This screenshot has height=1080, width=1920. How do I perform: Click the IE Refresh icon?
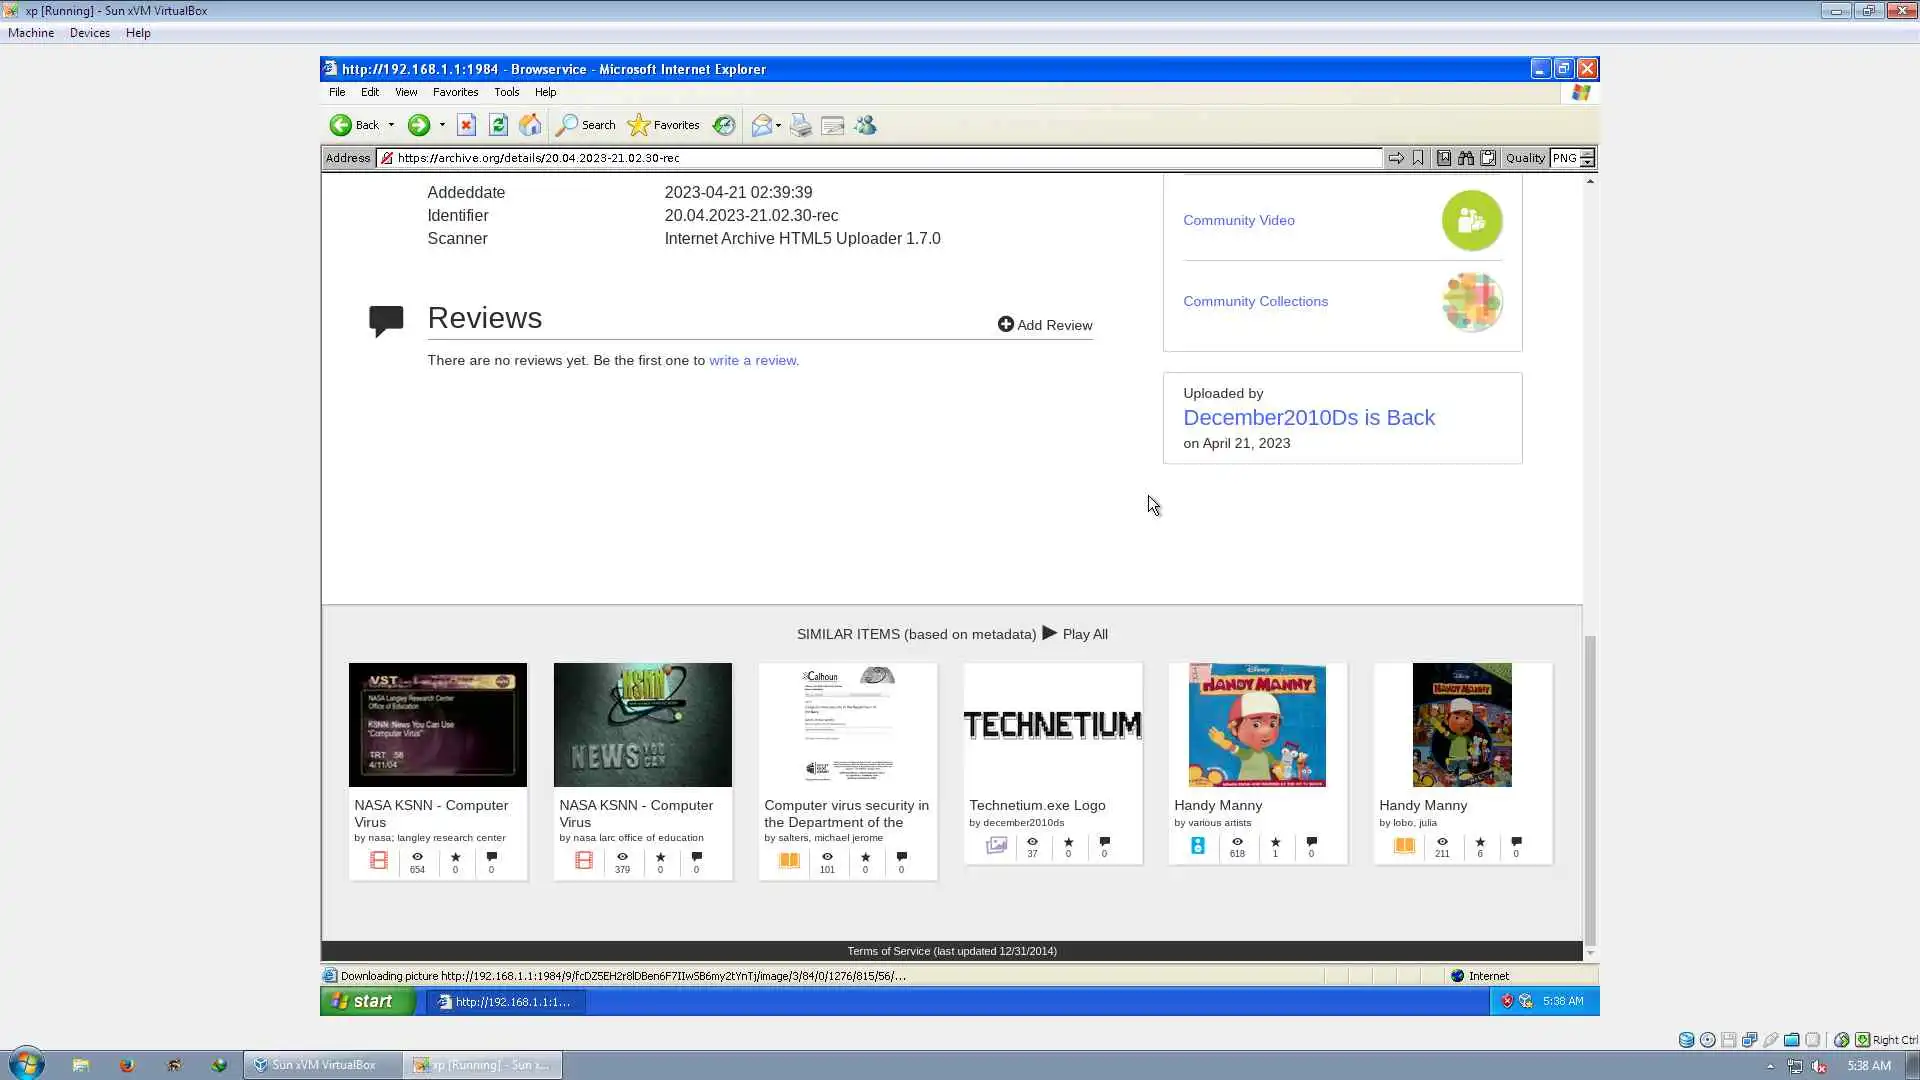point(498,125)
